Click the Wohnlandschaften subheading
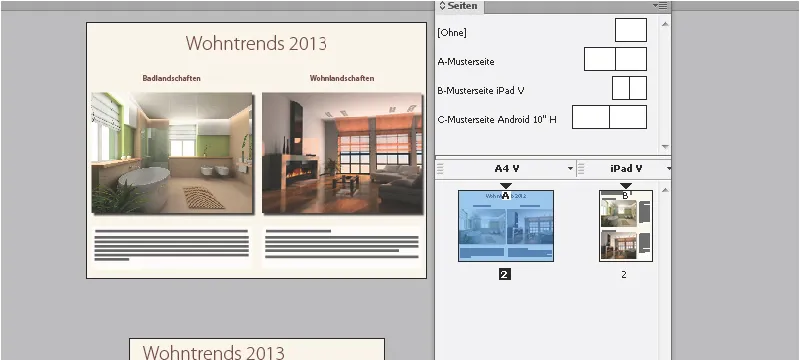Image resolution: width=800 pixels, height=360 pixels. (342, 79)
